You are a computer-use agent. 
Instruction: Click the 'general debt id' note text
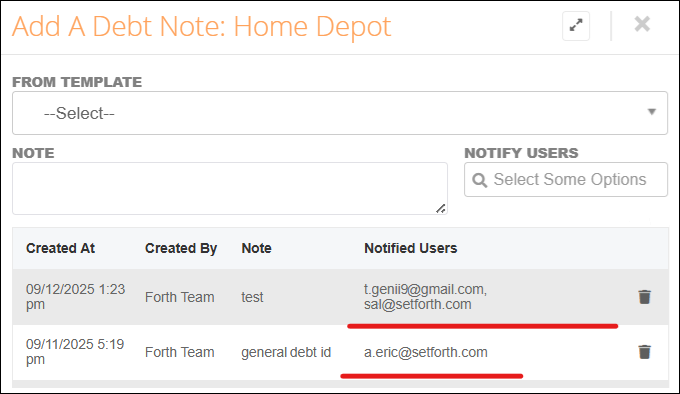pyautogui.click(x=286, y=352)
